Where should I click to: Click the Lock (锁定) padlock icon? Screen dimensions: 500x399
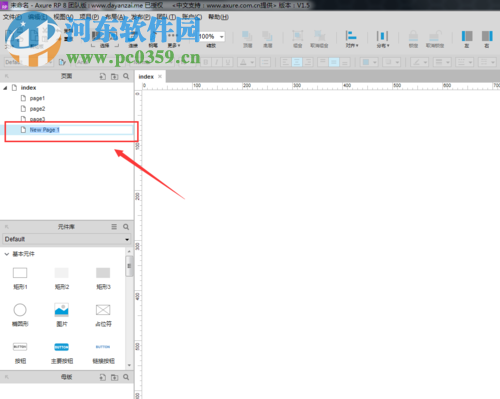(x=413, y=36)
